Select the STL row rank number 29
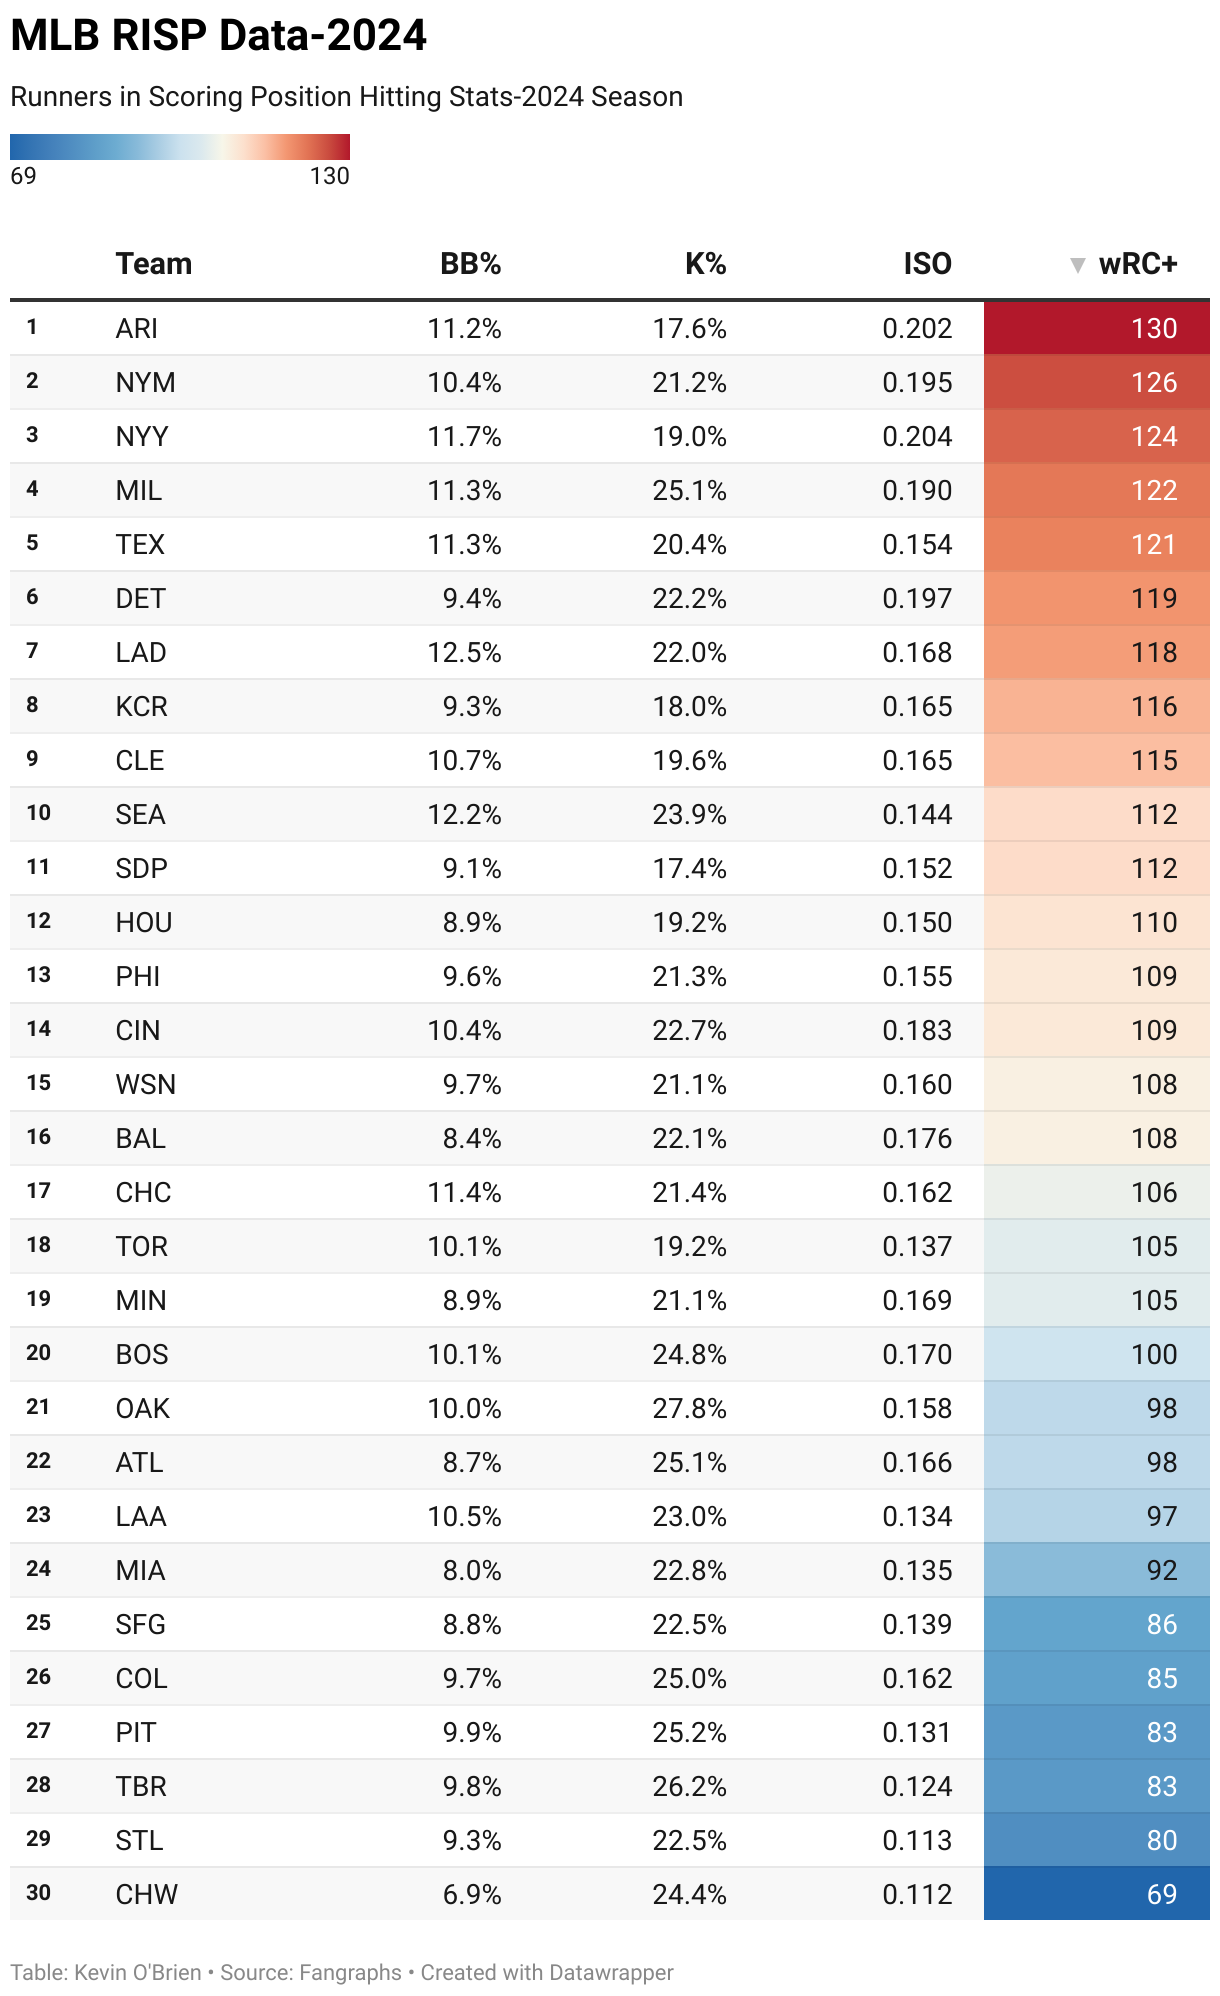The height and width of the screenshot is (1996, 1220). pos(39,1839)
